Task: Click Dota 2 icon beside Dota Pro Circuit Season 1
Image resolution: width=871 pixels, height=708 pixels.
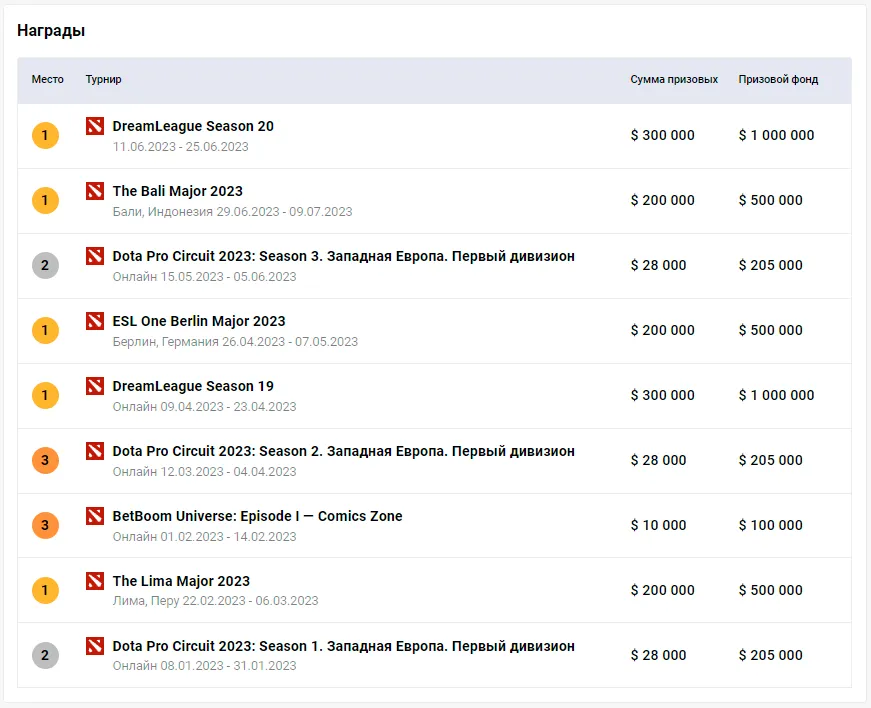Action: (x=95, y=646)
